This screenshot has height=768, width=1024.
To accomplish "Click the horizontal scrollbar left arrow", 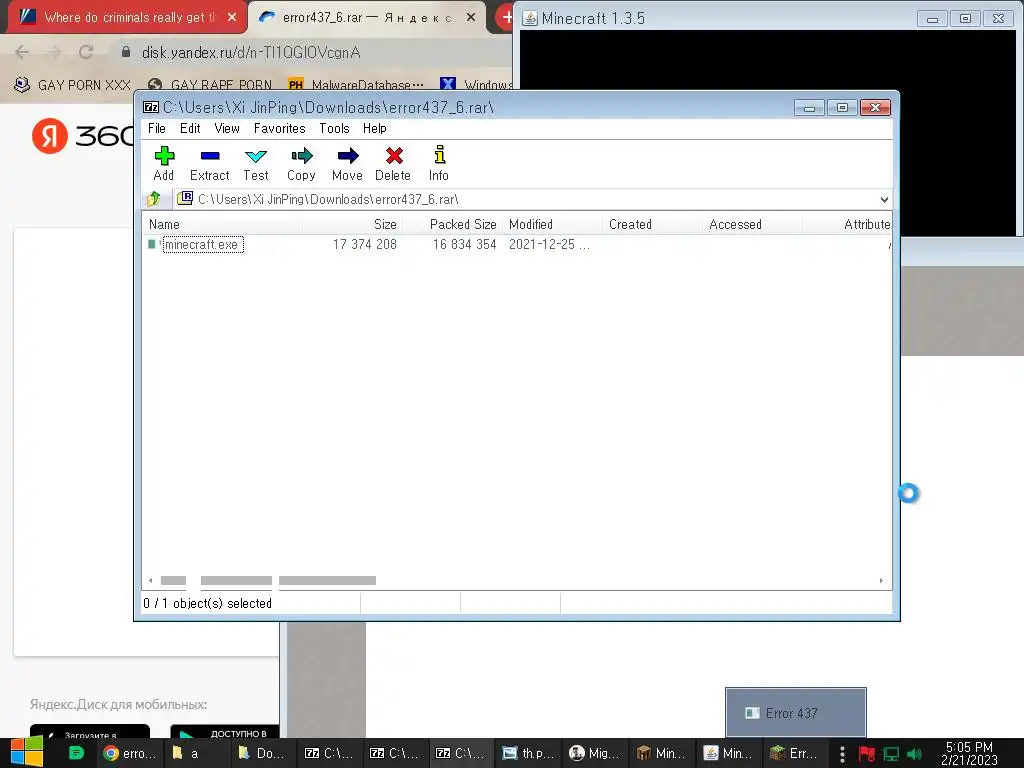I will (x=151, y=580).
